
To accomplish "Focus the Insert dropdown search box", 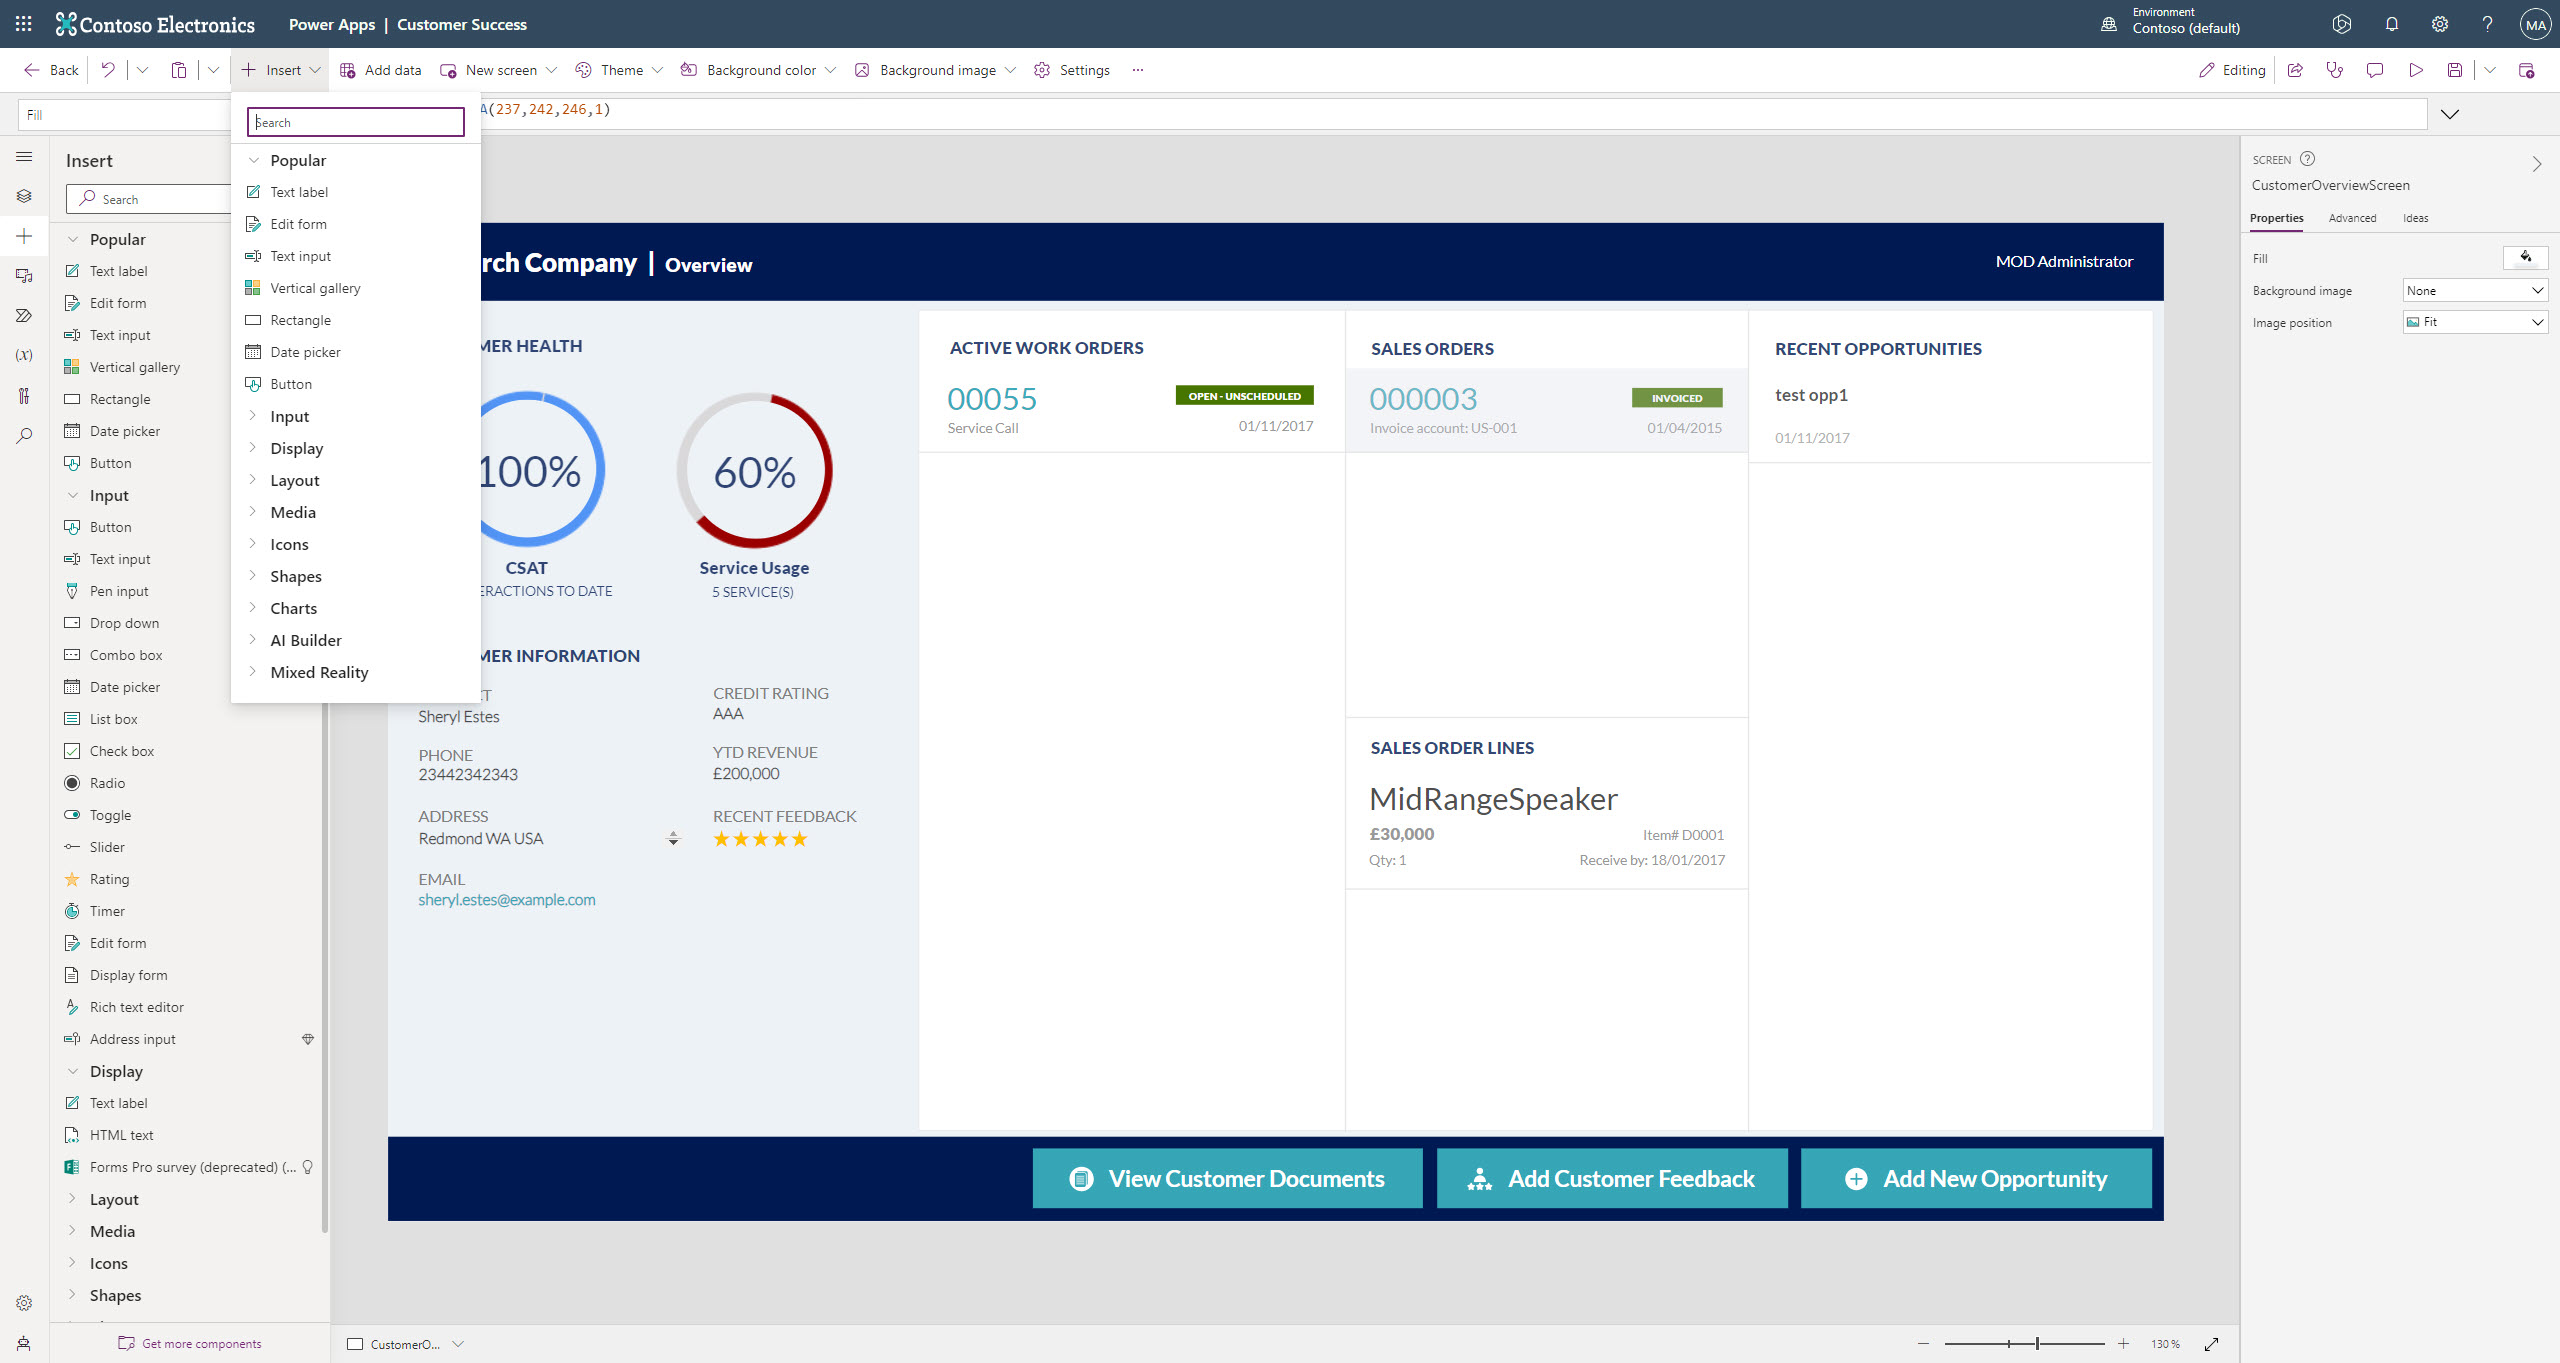I will pos(355,122).
